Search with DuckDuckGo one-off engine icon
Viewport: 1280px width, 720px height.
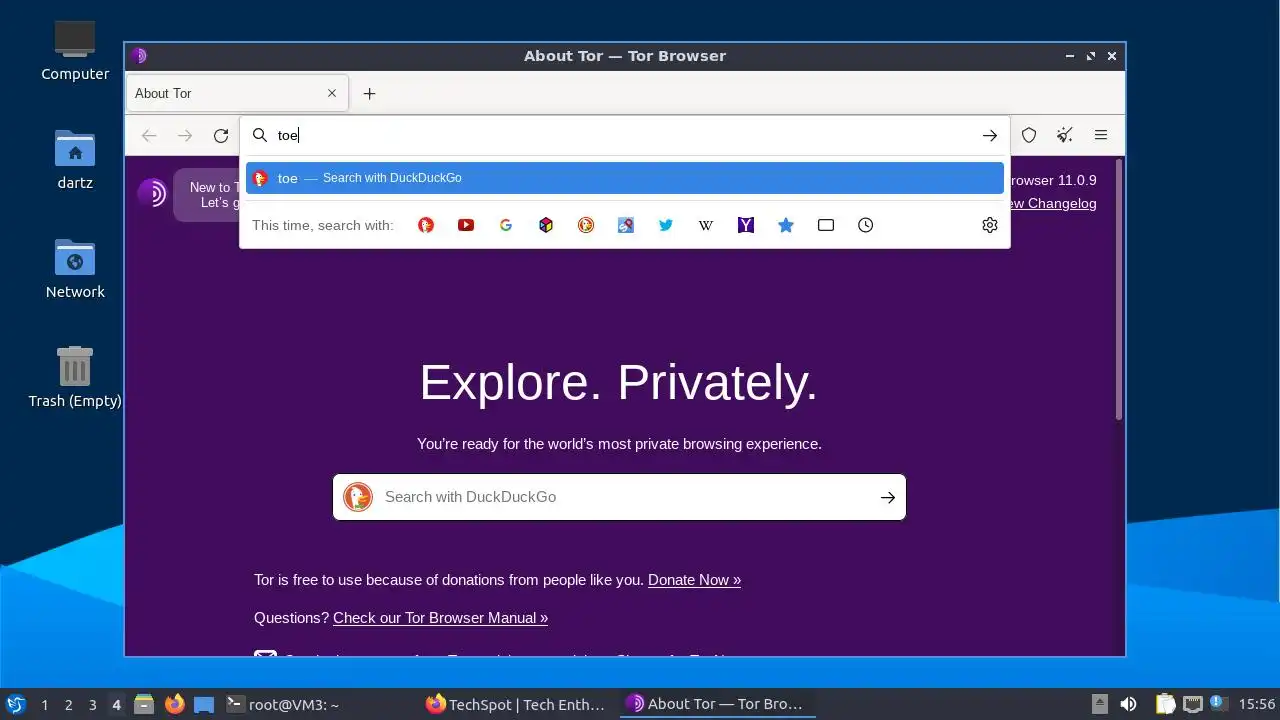[x=426, y=225]
